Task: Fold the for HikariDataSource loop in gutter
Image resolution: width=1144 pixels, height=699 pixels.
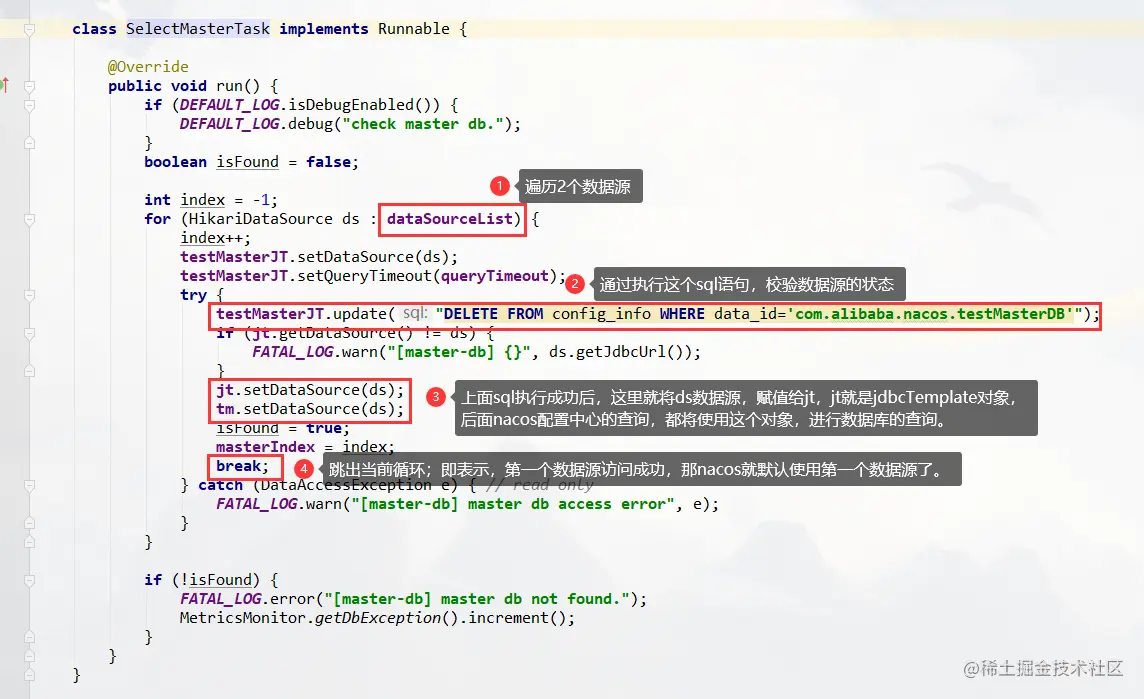Action: (x=29, y=219)
